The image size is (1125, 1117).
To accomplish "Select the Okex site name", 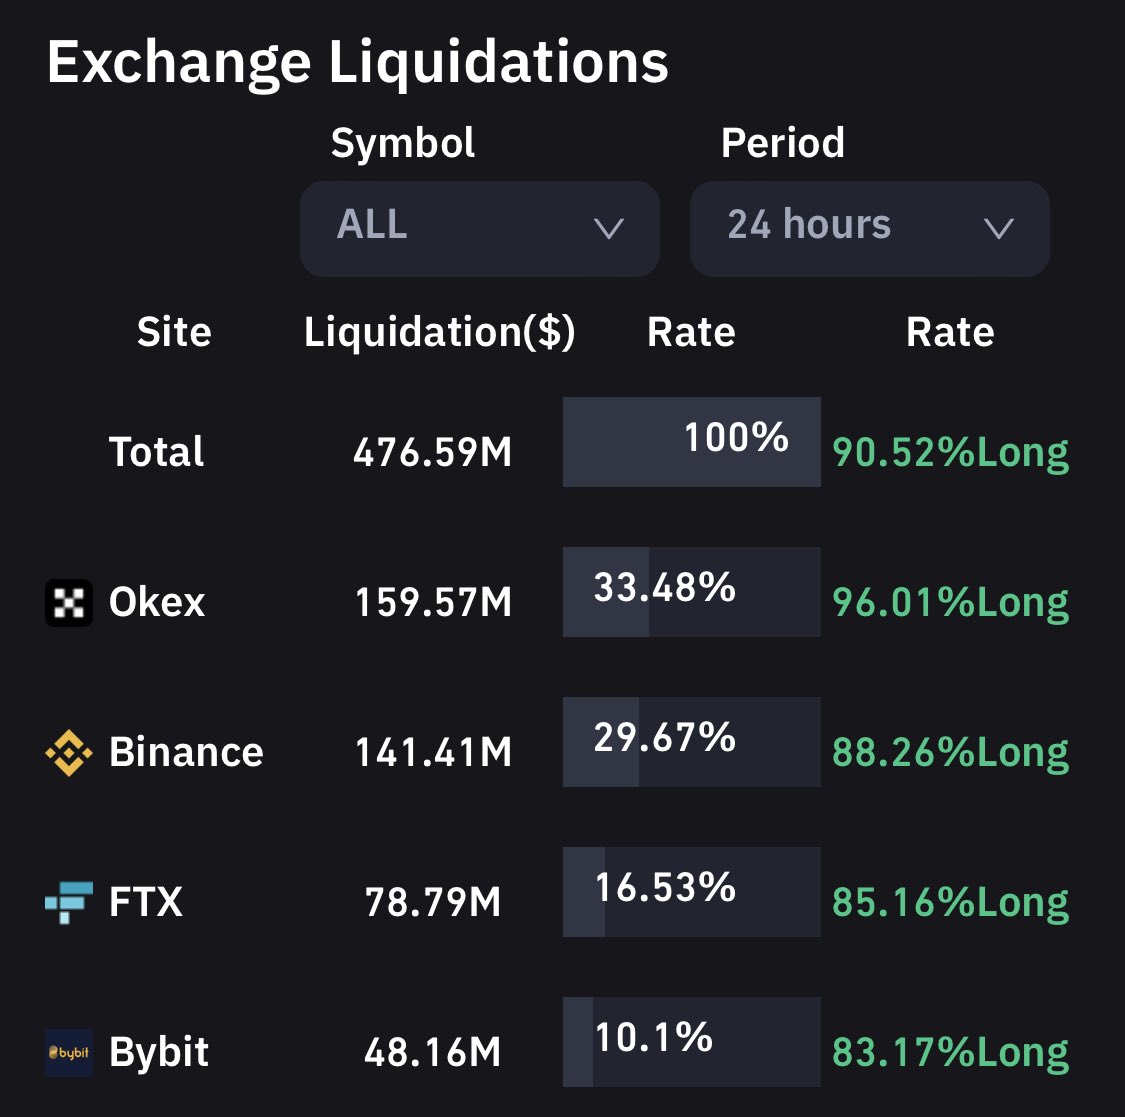I will [156, 602].
